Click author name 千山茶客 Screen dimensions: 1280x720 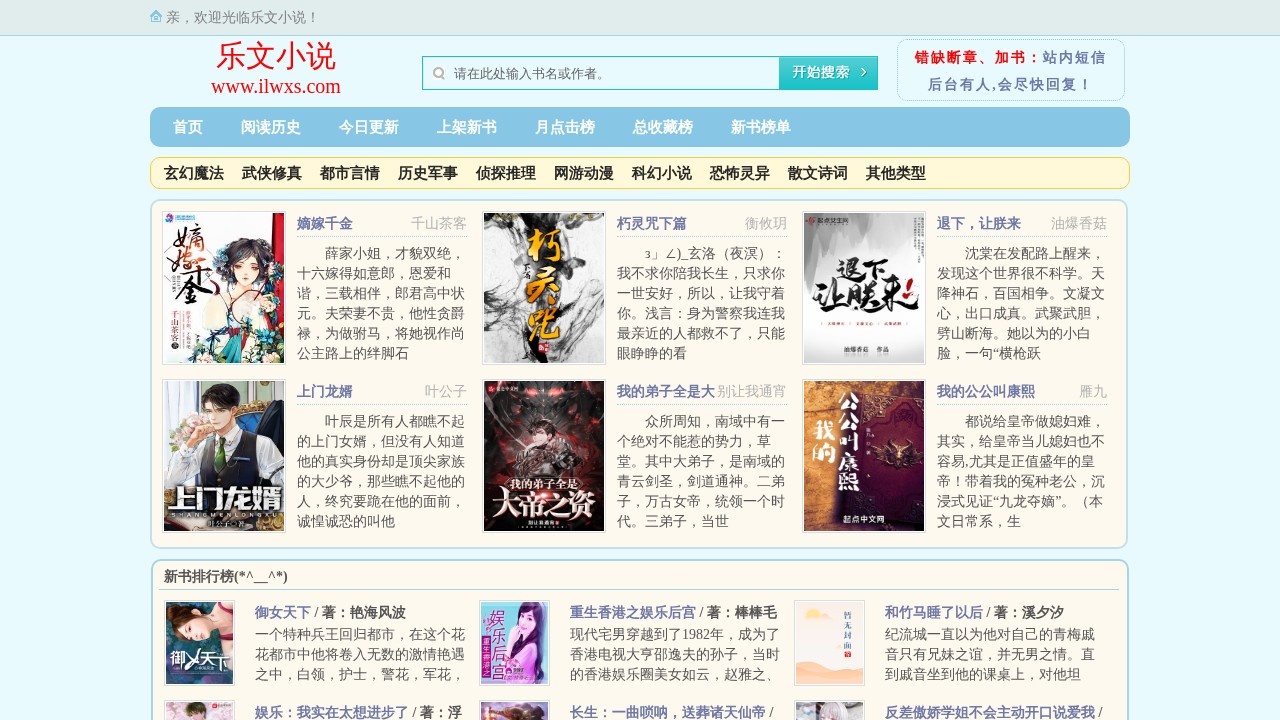pyautogui.click(x=439, y=223)
